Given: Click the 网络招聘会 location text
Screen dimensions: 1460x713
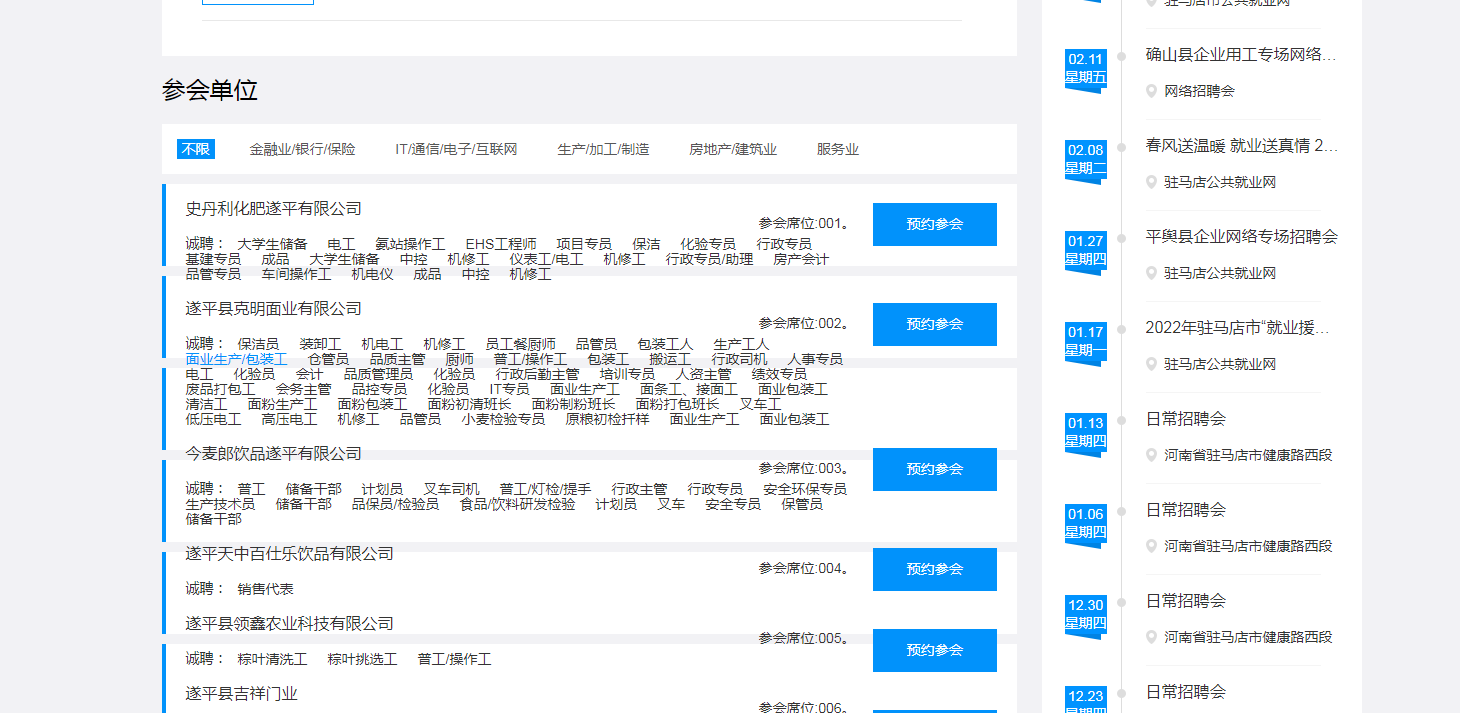Looking at the screenshot, I should (1200, 91).
